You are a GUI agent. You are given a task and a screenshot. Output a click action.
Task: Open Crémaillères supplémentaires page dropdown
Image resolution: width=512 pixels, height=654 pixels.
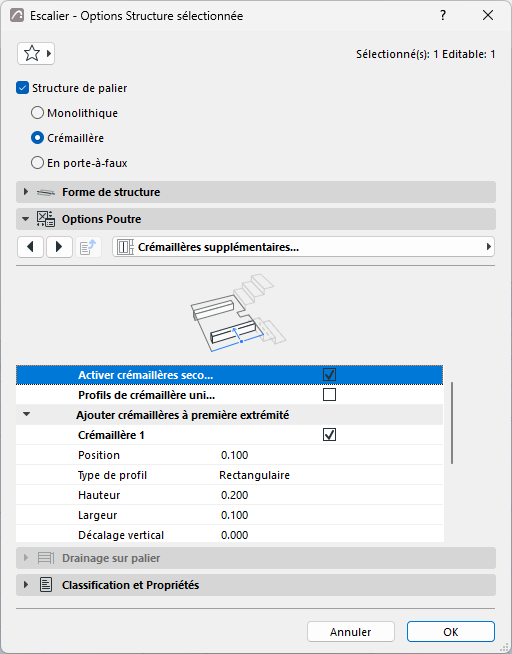click(x=304, y=247)
